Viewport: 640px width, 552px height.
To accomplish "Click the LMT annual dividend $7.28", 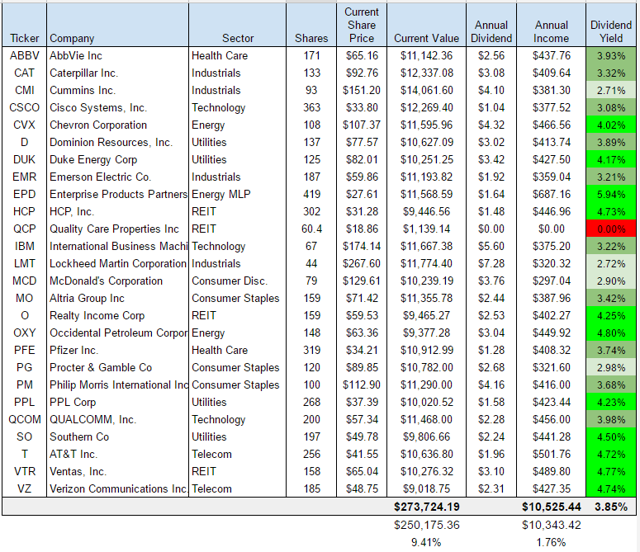I will [491, 264].
